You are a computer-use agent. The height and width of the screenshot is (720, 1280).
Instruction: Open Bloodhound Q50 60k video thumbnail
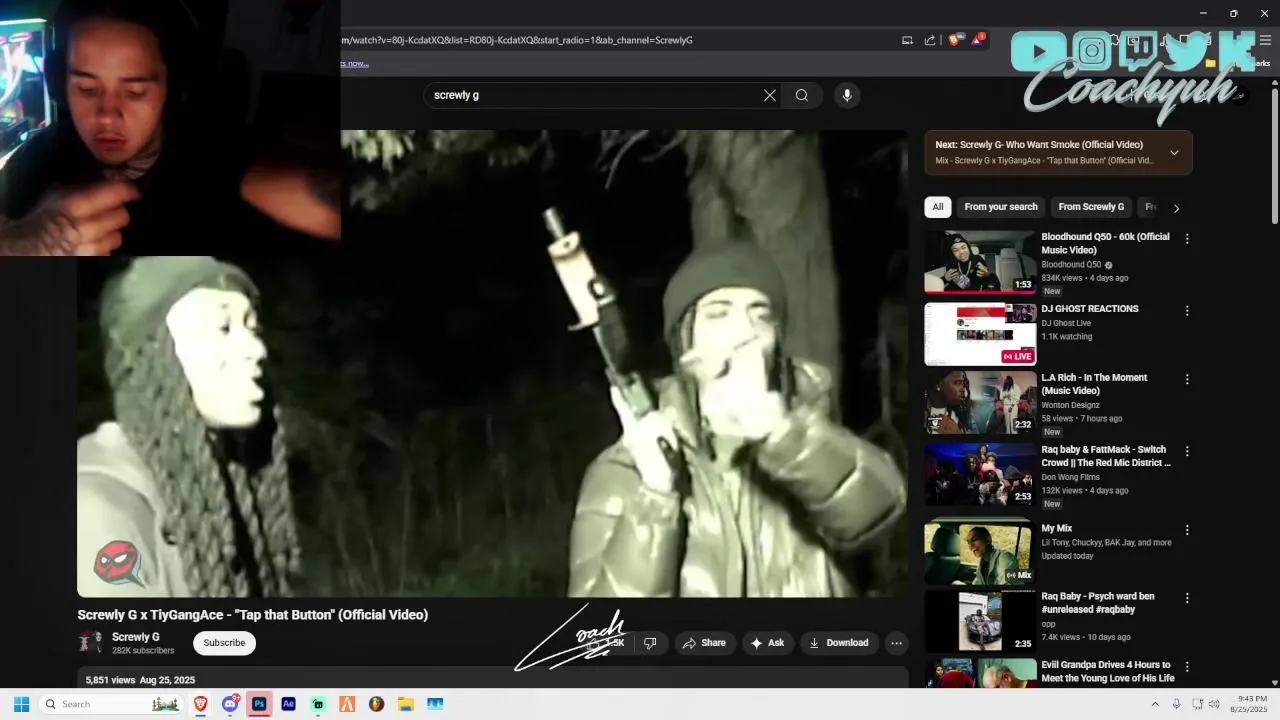click(x=980, y=262)
